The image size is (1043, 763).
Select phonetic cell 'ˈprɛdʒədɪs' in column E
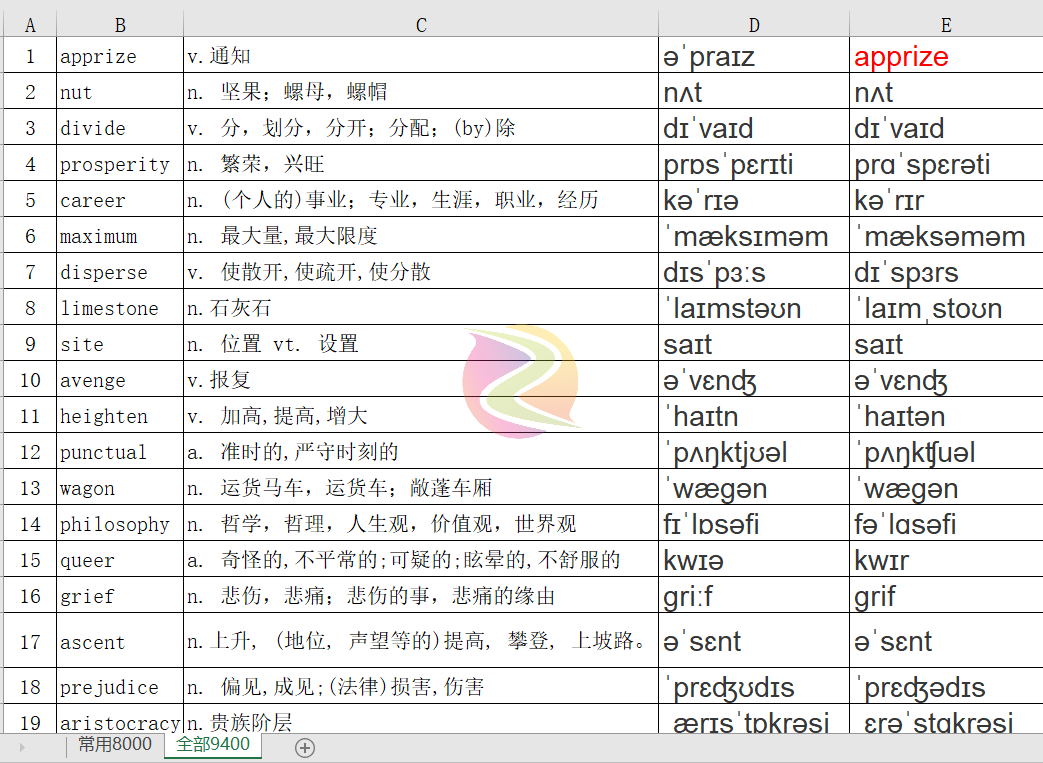(946, 686)
